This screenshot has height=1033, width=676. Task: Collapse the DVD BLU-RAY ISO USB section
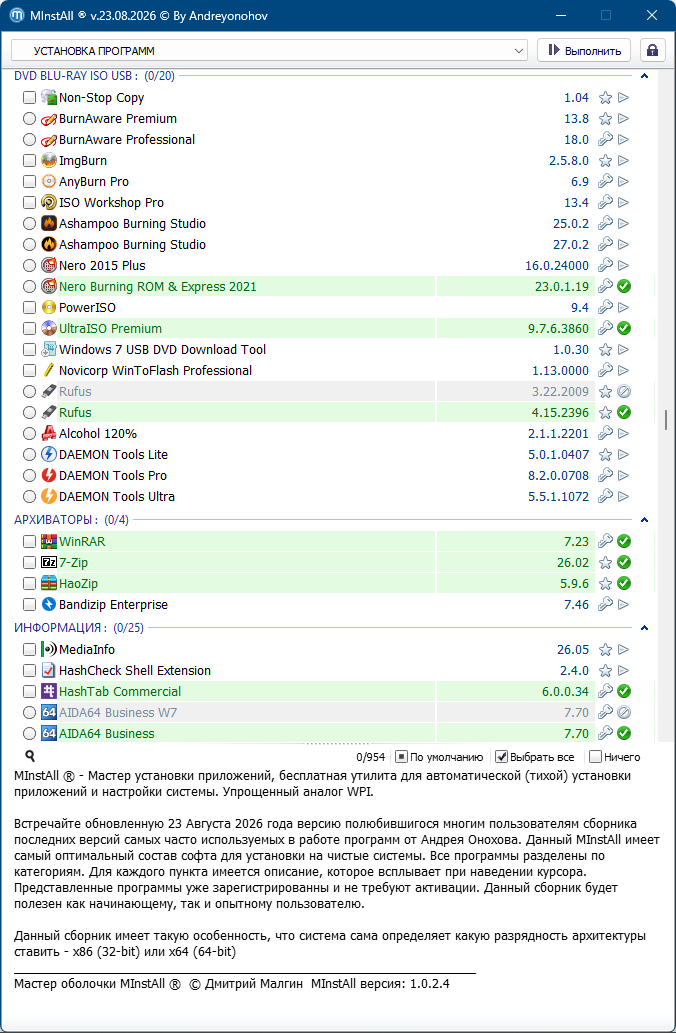(x=644, y=76)
